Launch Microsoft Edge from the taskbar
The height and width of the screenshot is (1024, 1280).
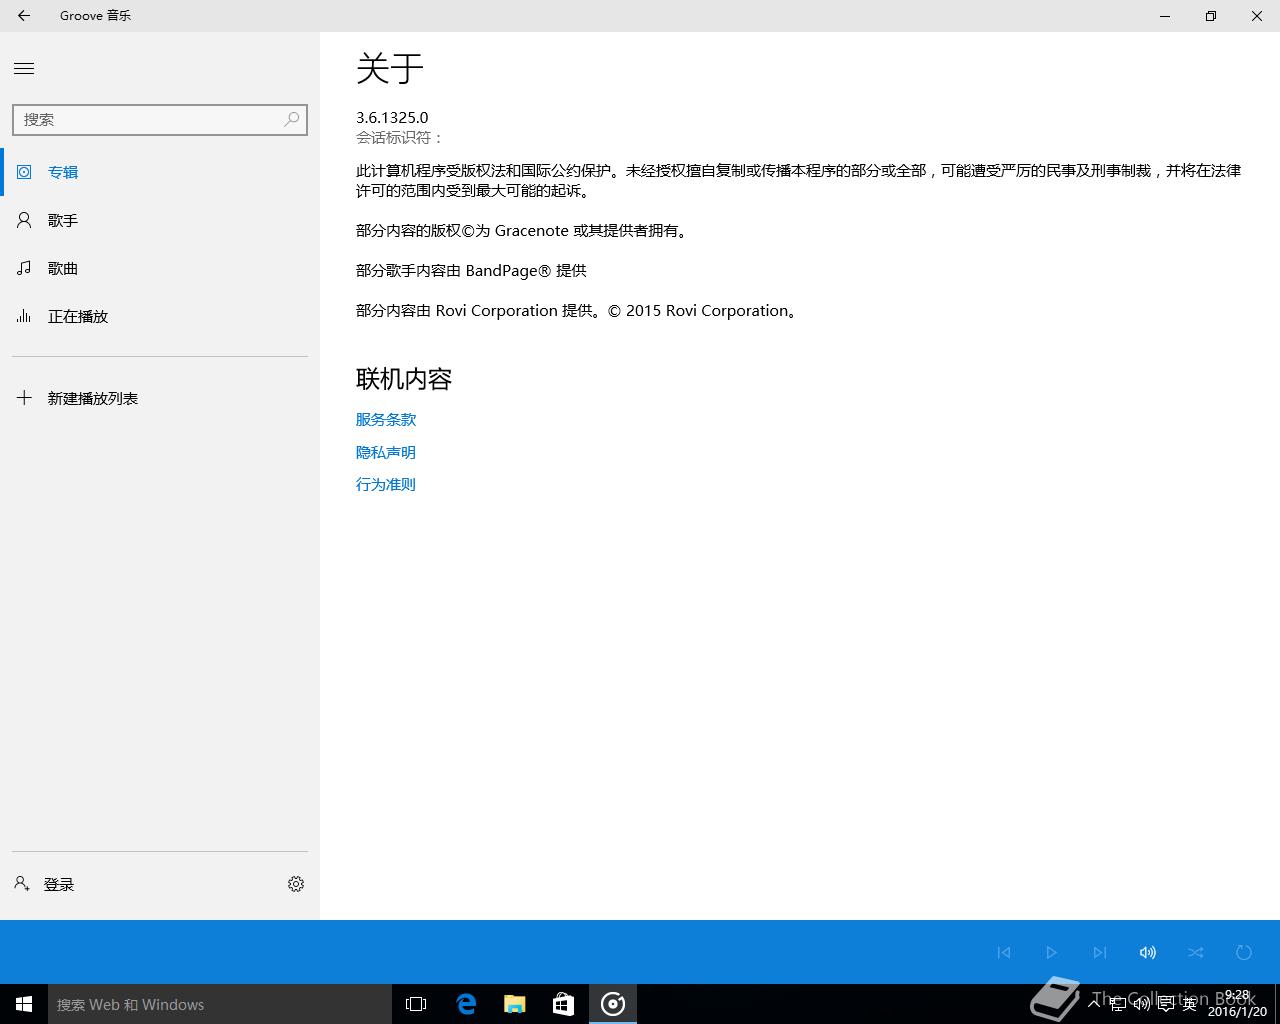pos(466,1004)
